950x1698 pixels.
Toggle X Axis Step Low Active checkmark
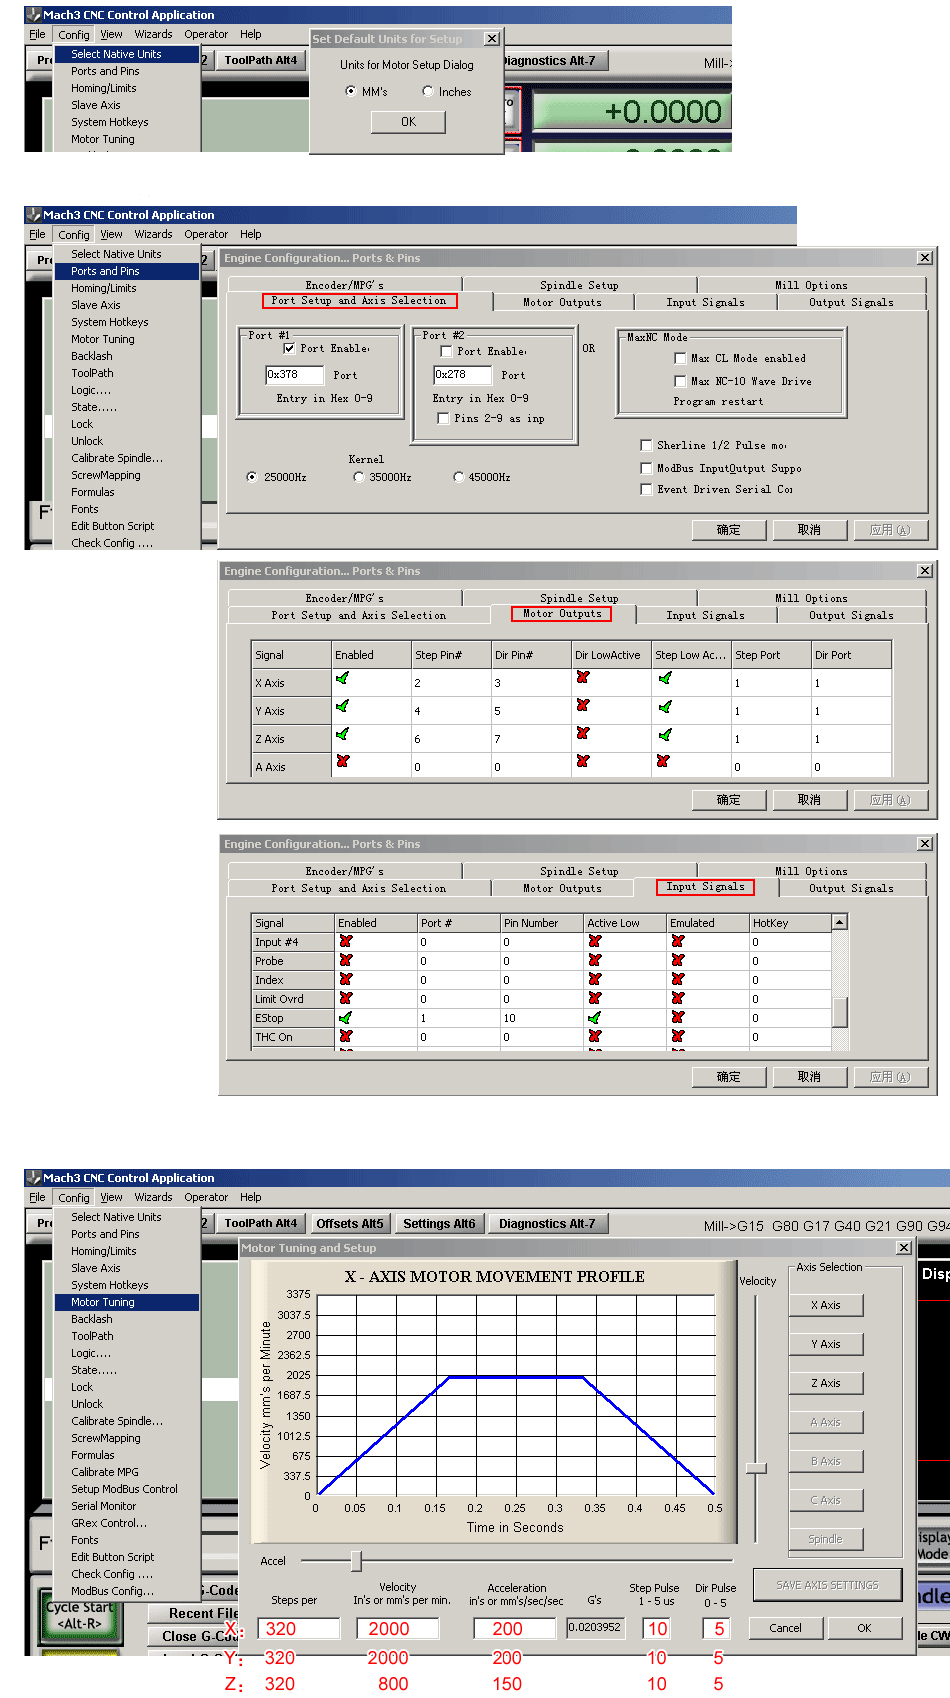coord(665,678)
